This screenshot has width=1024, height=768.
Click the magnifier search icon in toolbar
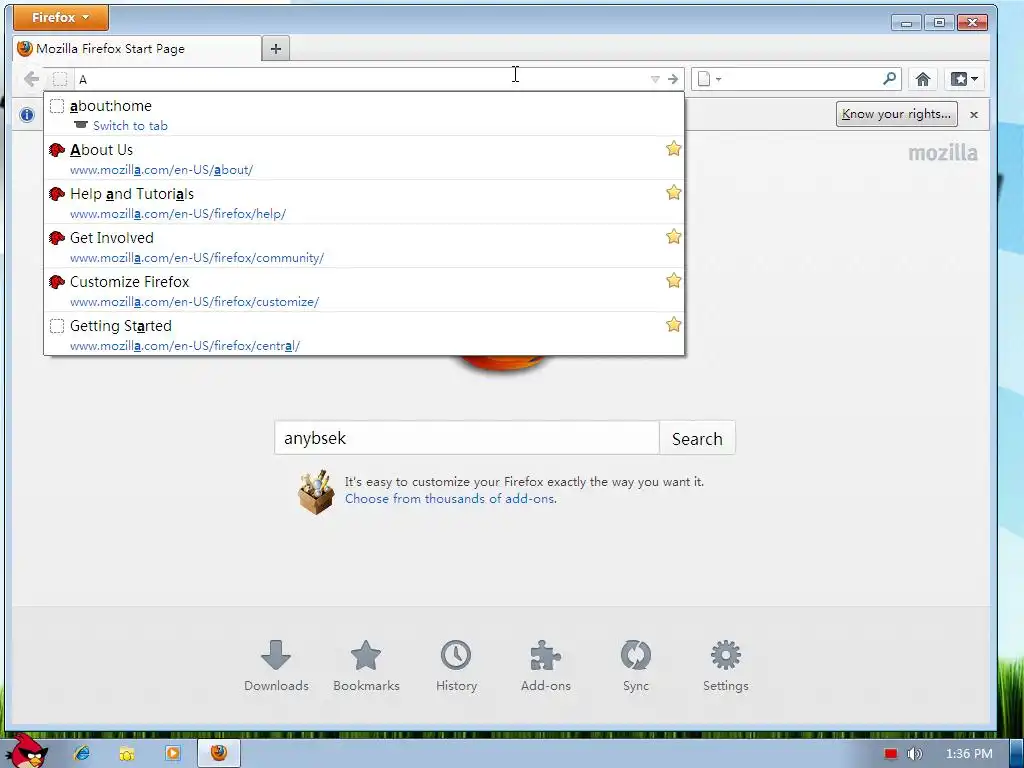pos(889,79)
